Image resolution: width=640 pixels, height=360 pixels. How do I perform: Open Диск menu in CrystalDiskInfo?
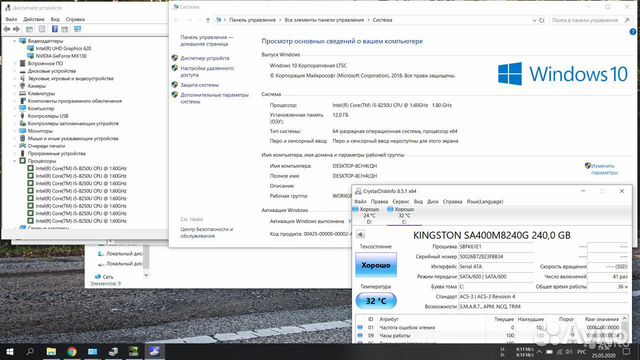(x=433, y=202)
